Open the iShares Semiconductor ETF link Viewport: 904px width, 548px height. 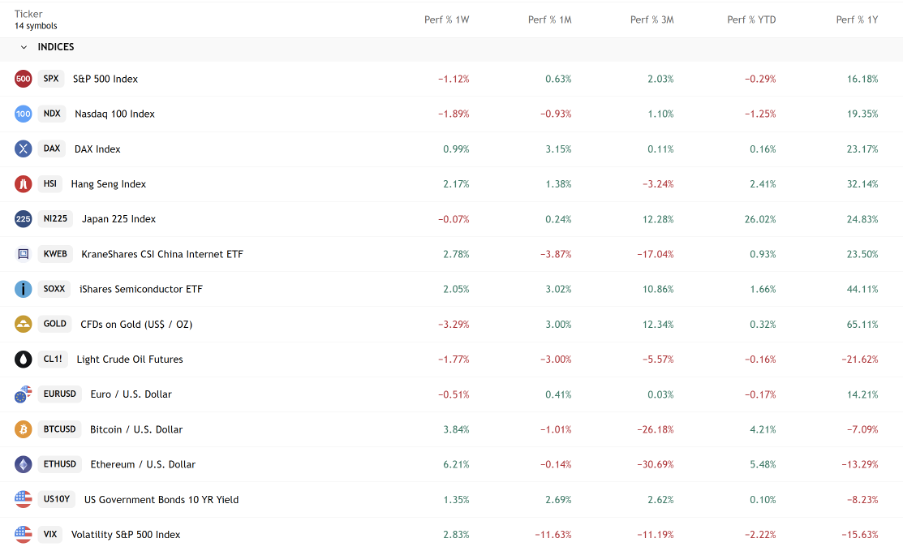point(140,289)
